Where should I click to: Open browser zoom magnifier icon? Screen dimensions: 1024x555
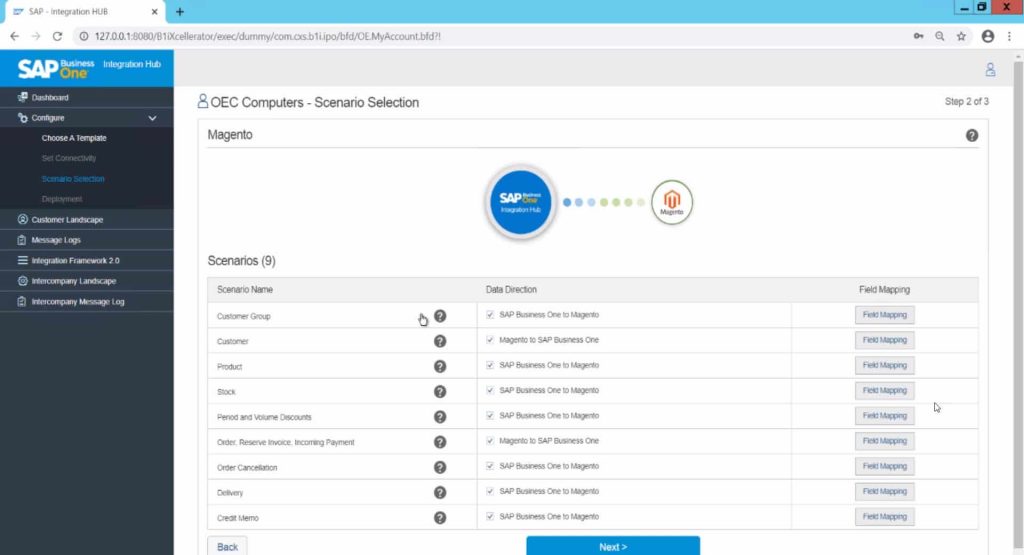940,37
